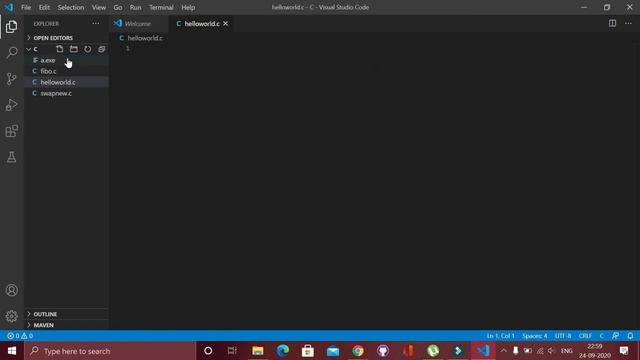The width and height of the screenshot is (640, 360).
Task: Open the Go menu
Action: pos(118,7)
